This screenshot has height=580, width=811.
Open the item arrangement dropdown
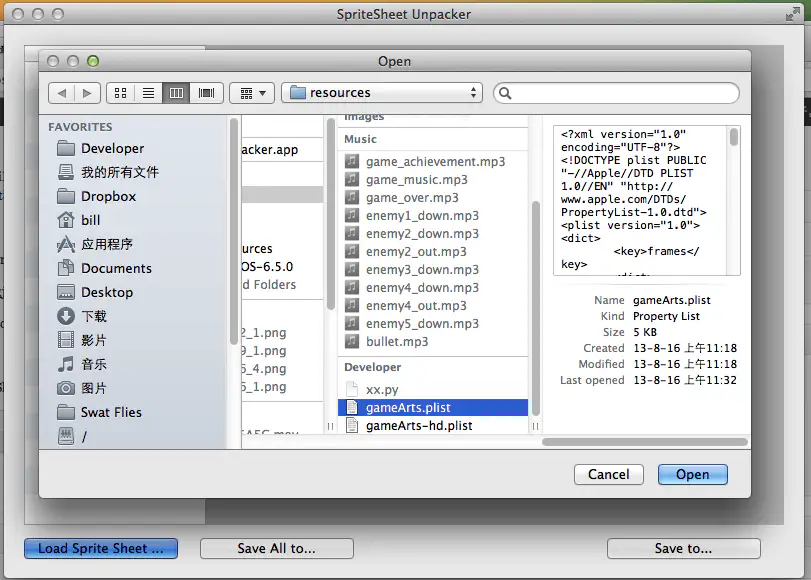[252, 93]
